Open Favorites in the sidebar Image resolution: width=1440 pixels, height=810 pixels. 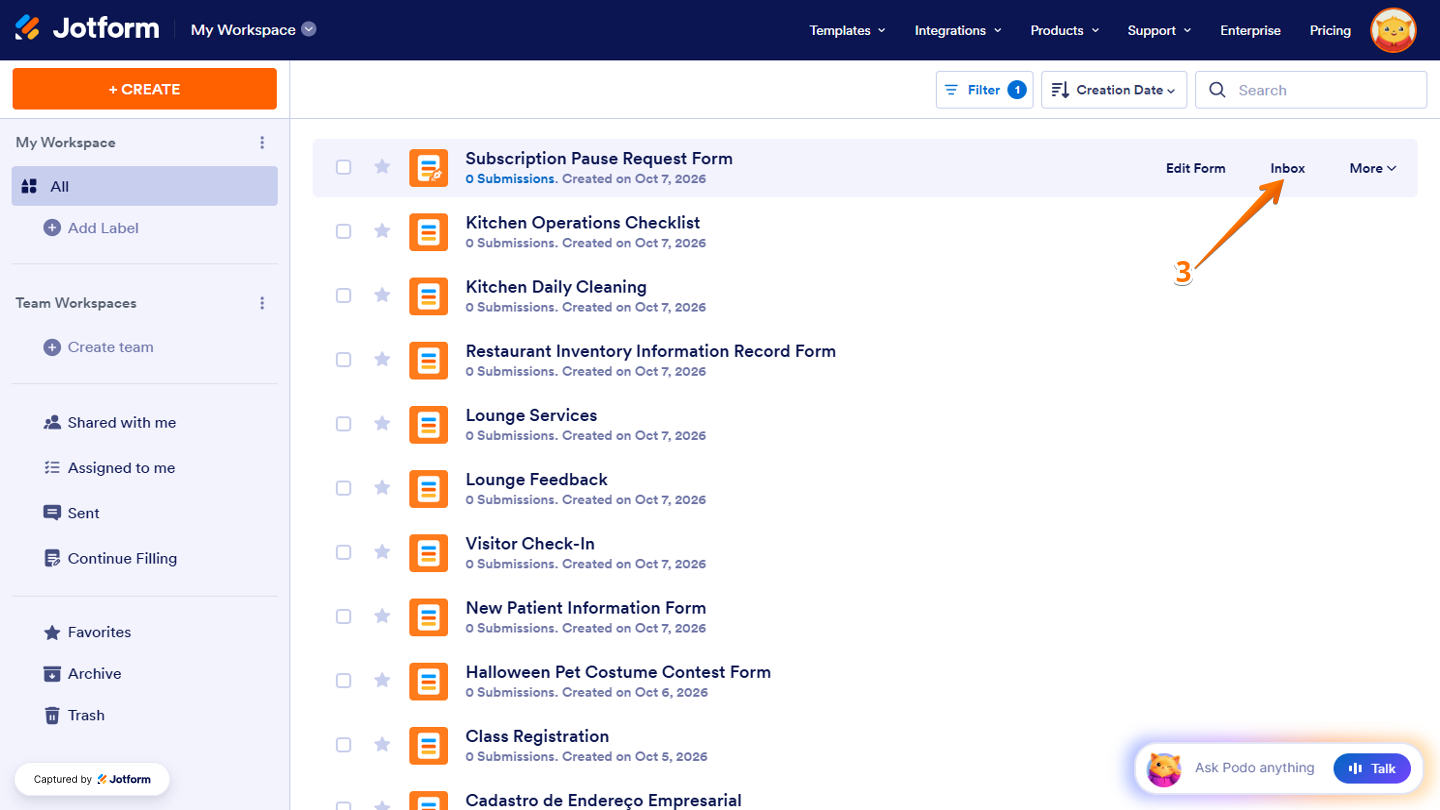(x=87, y=632)
